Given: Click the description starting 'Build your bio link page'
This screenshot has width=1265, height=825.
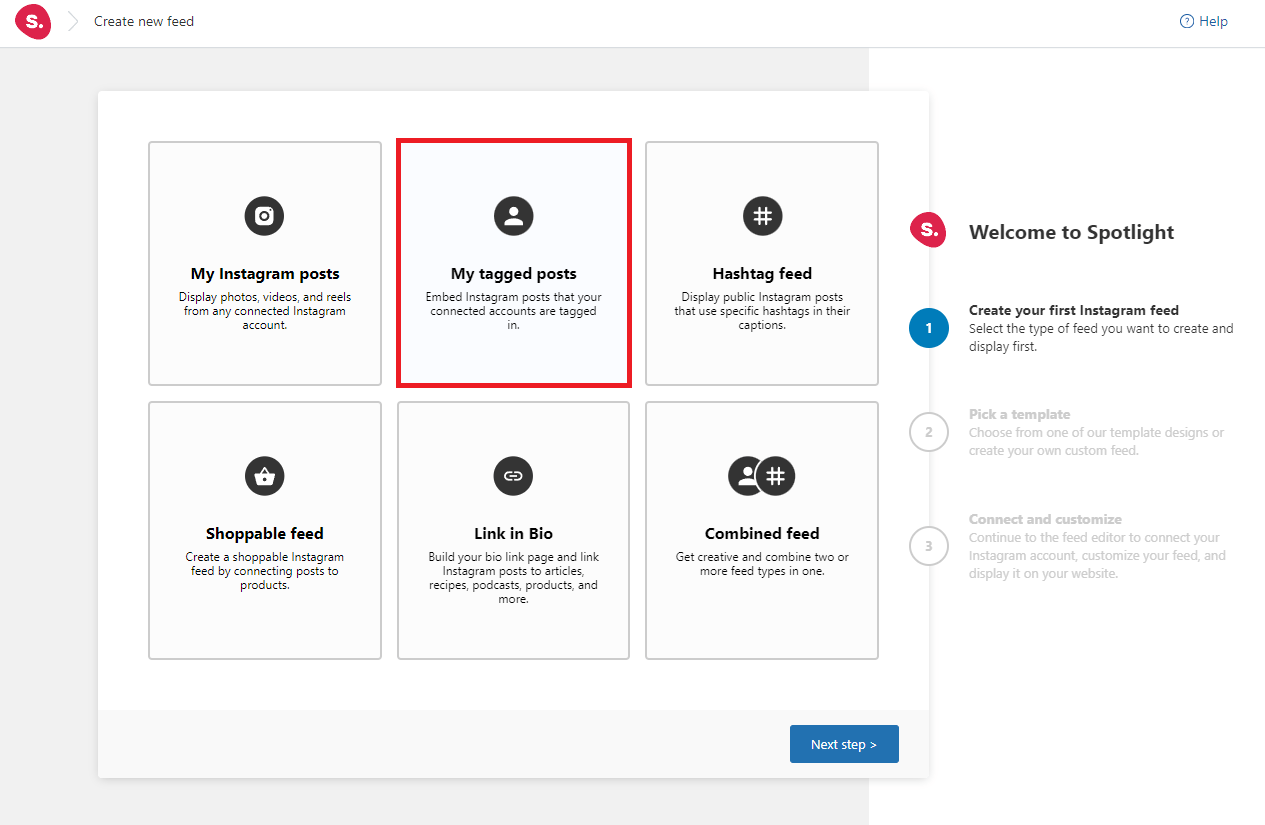Looking at the screenshot, I should [x=514, y=578].
